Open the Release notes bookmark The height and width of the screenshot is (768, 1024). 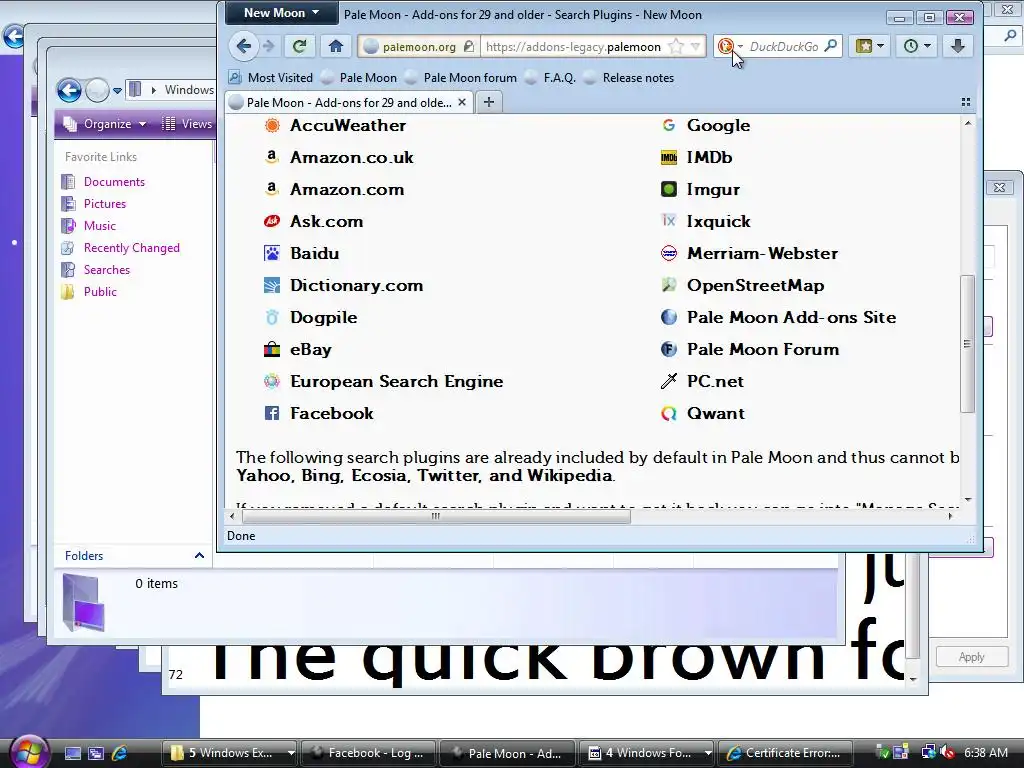click(630, 78)
